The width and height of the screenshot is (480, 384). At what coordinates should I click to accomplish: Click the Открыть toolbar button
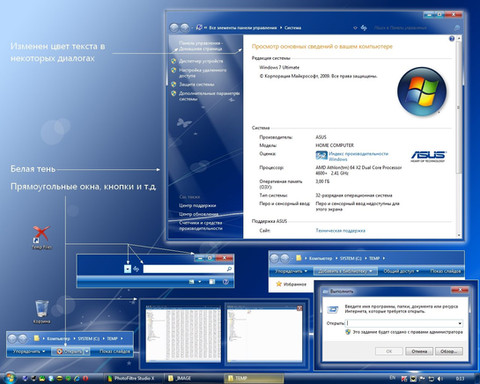(68, 352)
